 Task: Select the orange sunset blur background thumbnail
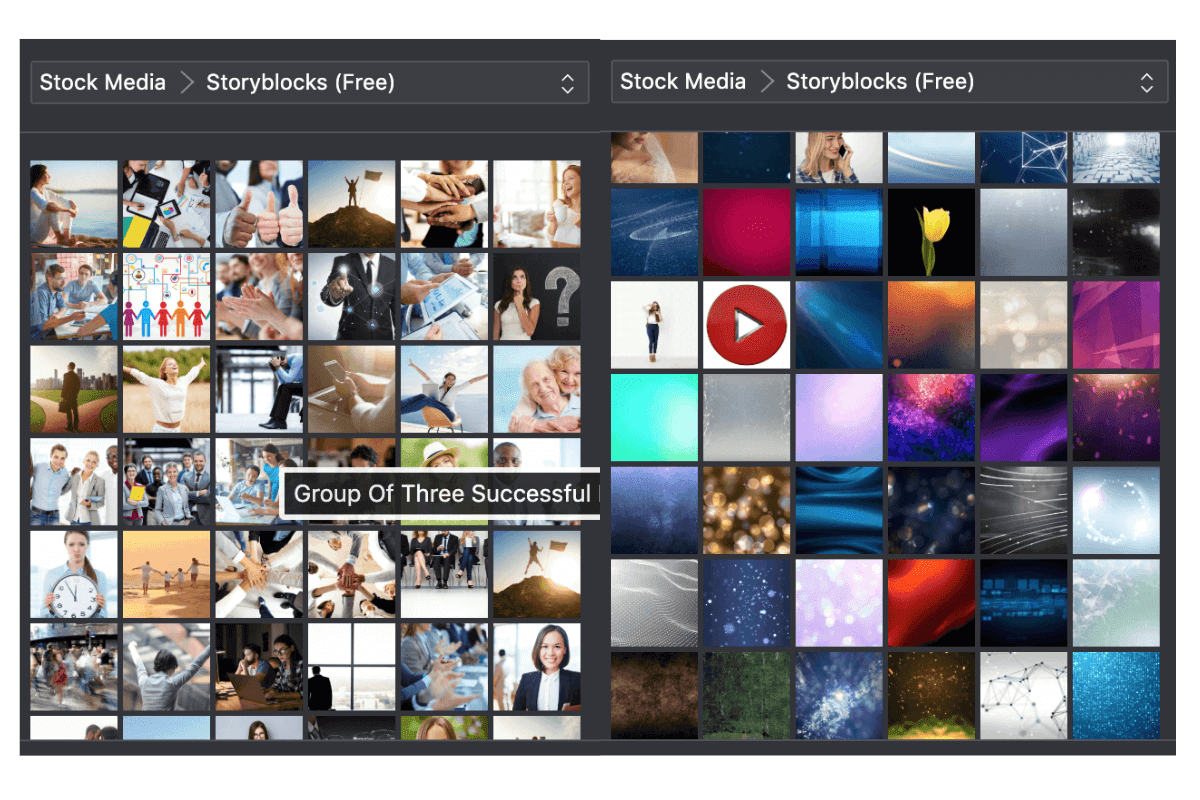(931, 325)
